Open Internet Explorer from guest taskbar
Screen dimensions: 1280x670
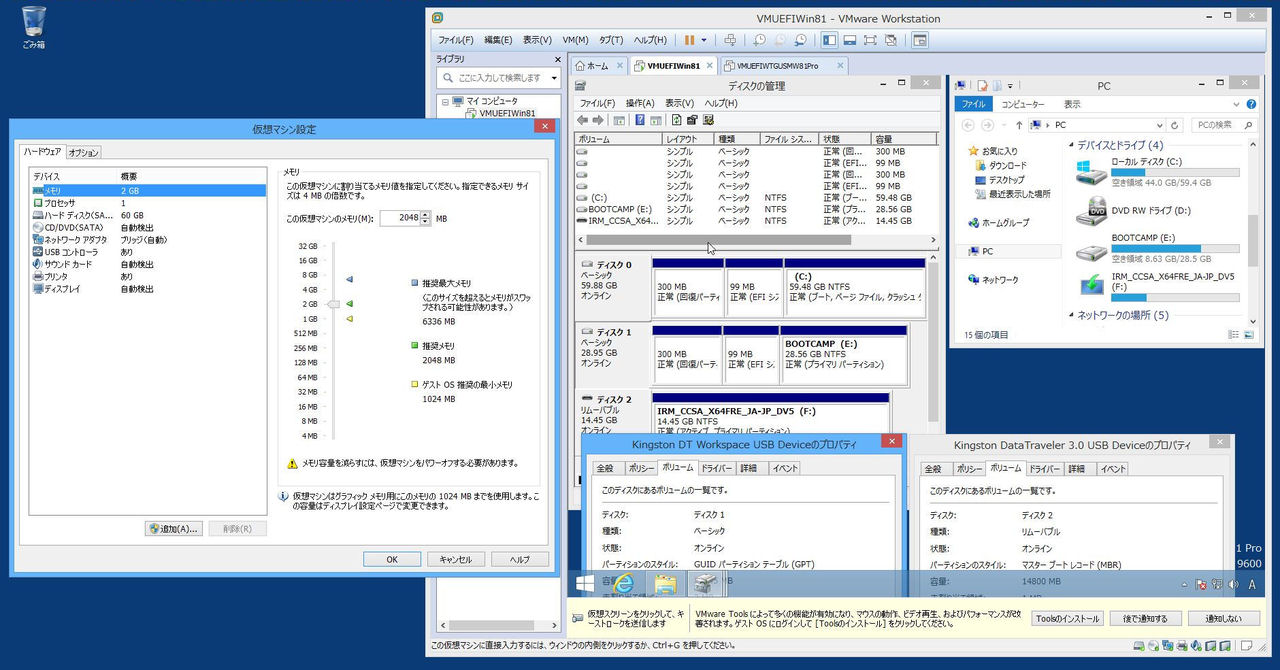(x=624, y=583)
